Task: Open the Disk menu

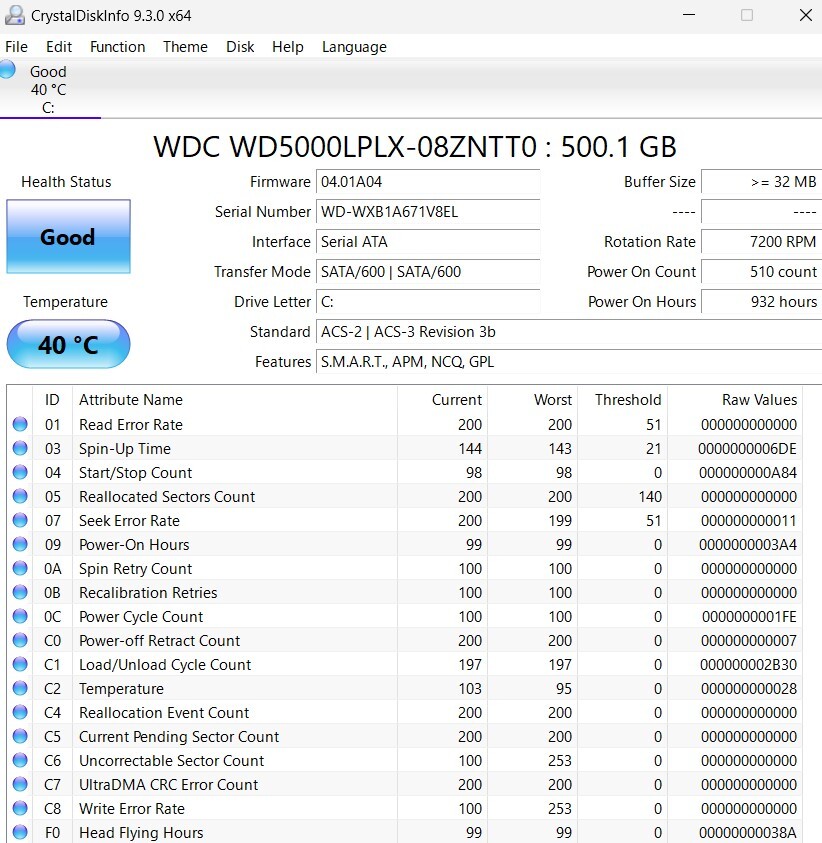Action: 240,47
